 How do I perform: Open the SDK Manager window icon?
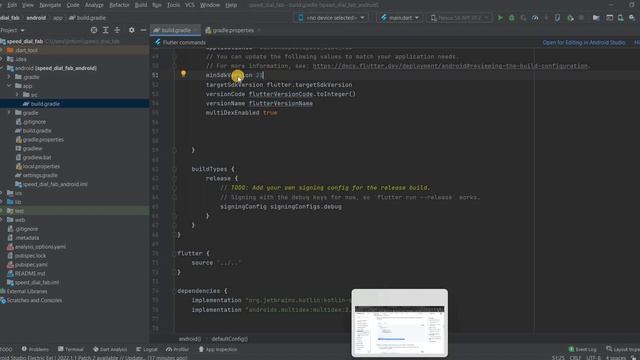coord(609,18)
